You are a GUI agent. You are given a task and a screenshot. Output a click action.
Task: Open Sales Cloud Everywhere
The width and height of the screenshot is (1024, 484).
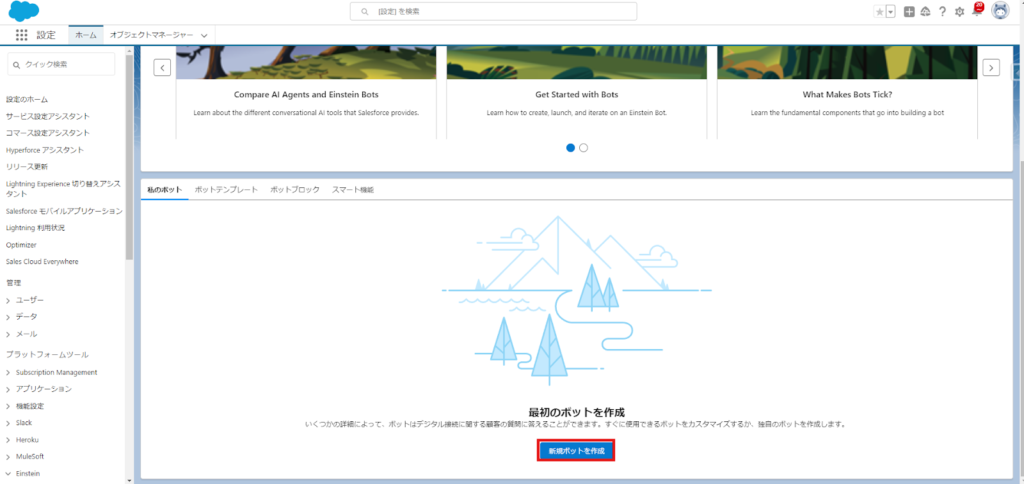tap(42, 261)
